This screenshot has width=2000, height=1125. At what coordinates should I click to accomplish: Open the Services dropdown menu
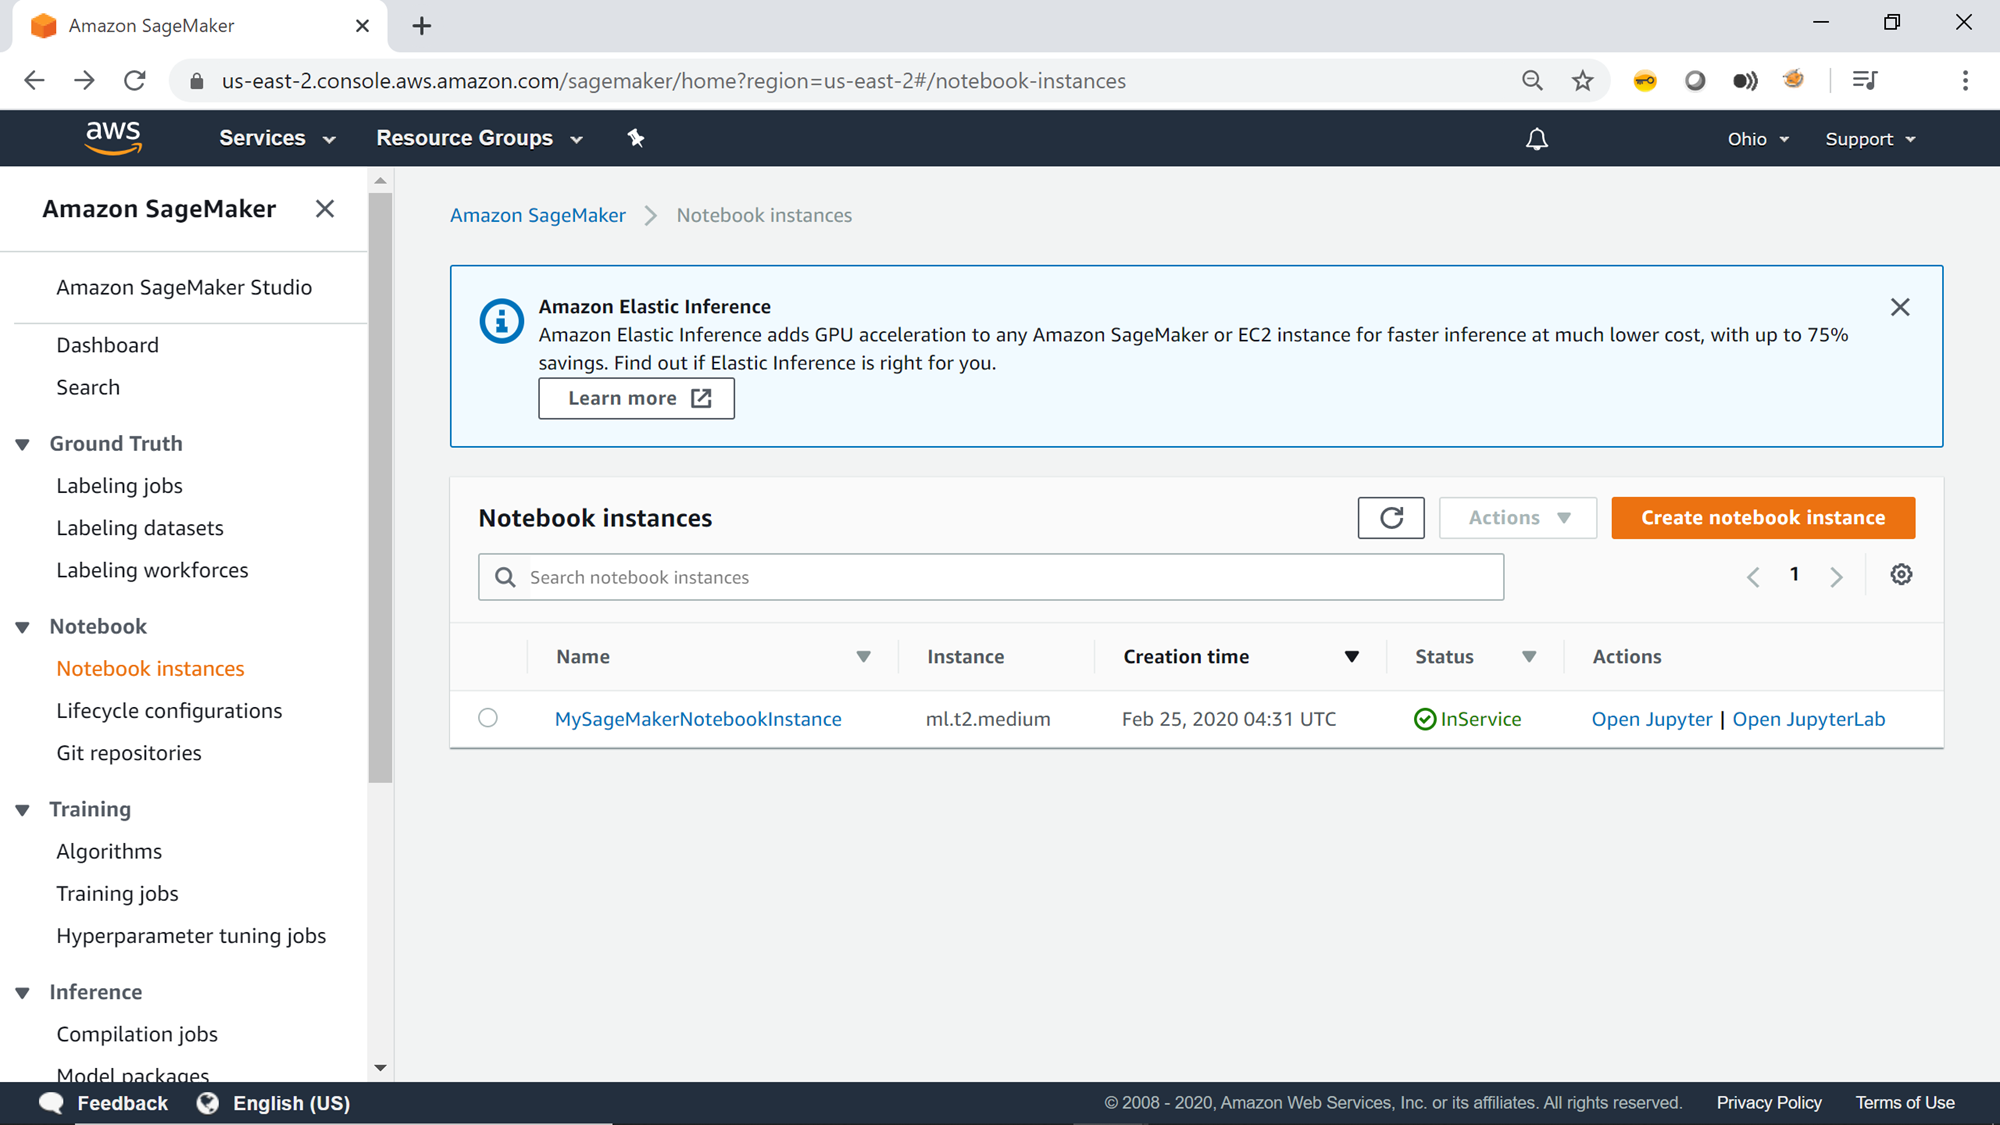click(277, 138)
